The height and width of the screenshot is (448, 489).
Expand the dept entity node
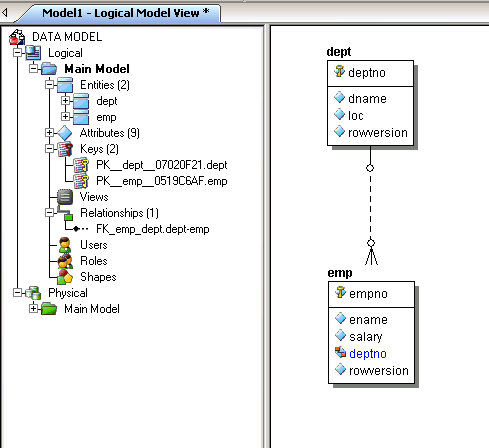65,100
